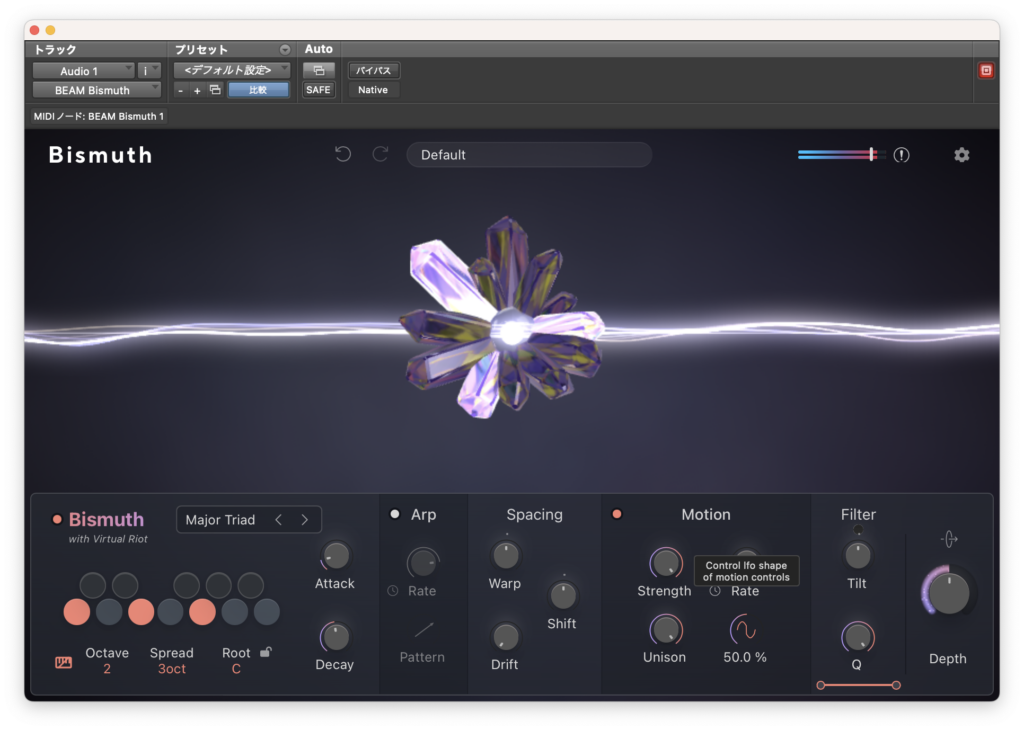Screen dimensions: 1024x730
Task: Click the red plugin target icon
Action: click(986, 71)
